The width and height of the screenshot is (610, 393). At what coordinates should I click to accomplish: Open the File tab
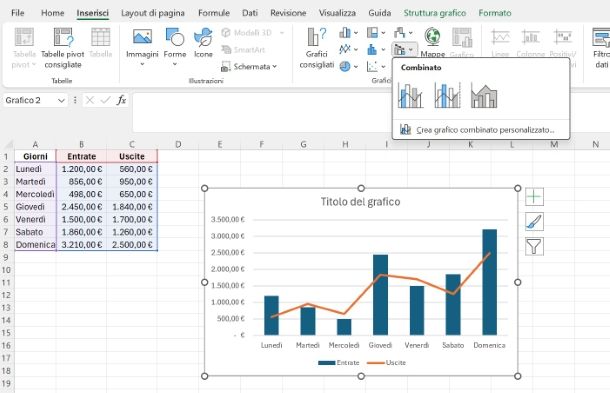[x=18, y=13]
